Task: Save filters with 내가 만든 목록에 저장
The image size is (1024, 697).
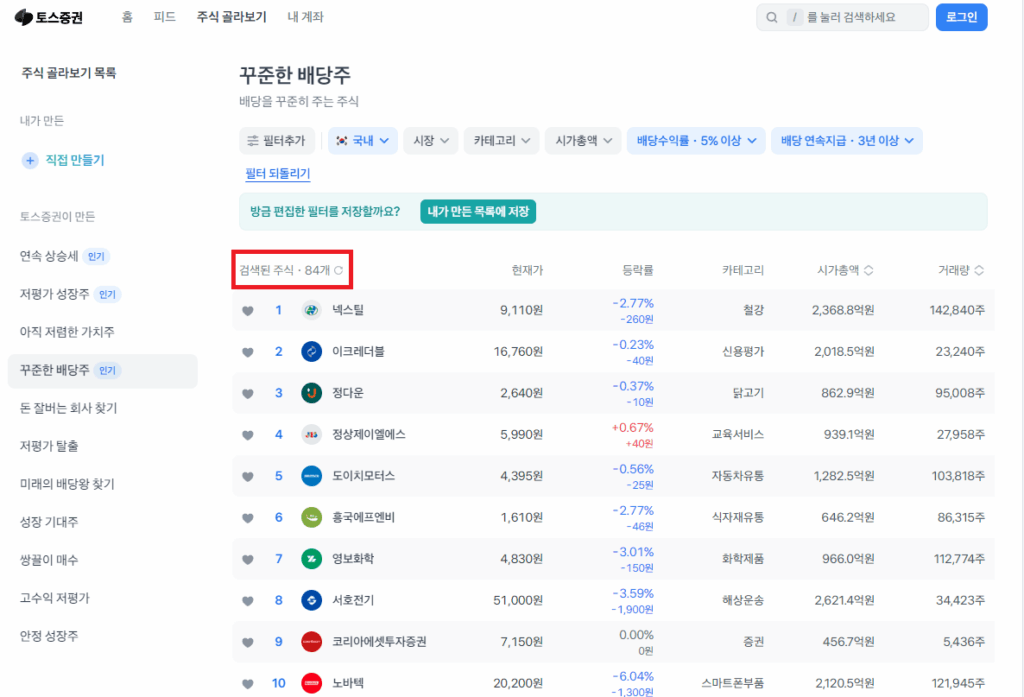Action: (x=477, y=211)
